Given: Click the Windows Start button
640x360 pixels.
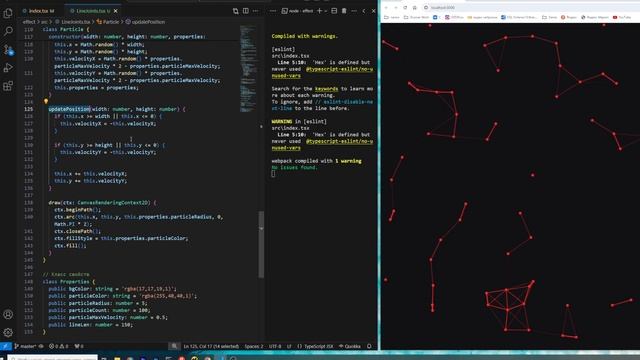Looking at the screenshot, I should tap(3, 358).
